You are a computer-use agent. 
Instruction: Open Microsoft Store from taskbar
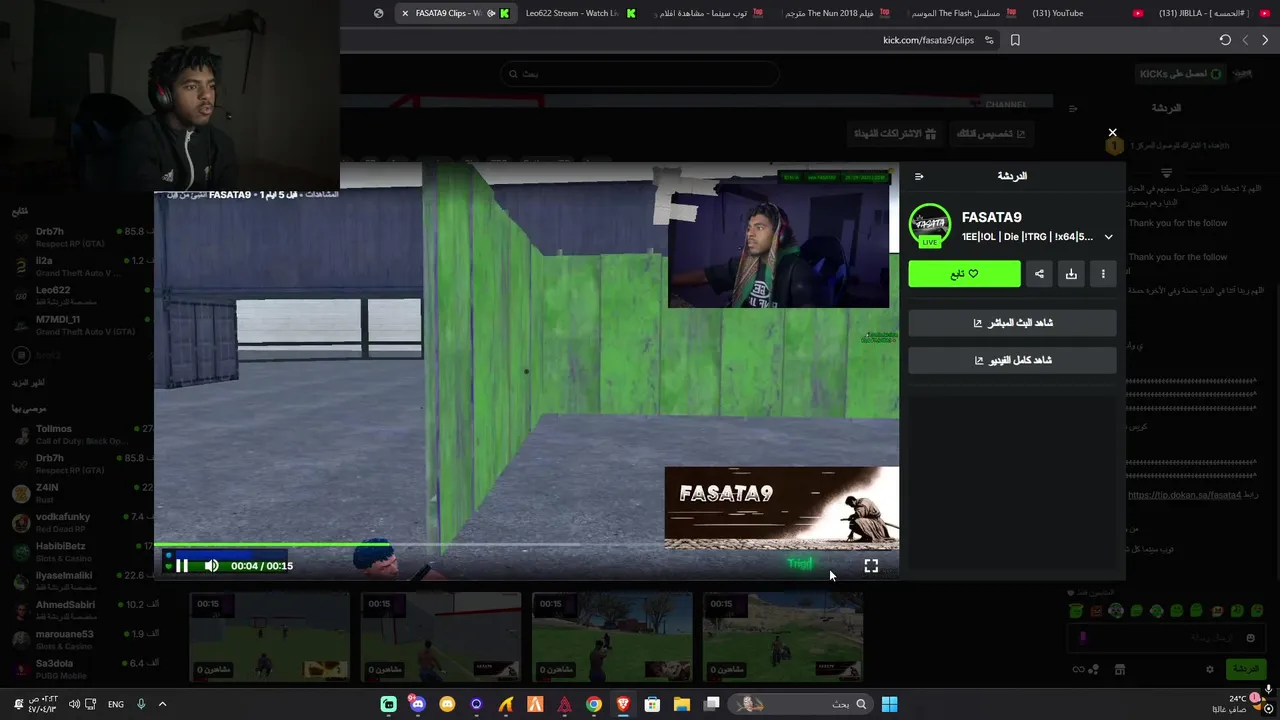[653, 704]
